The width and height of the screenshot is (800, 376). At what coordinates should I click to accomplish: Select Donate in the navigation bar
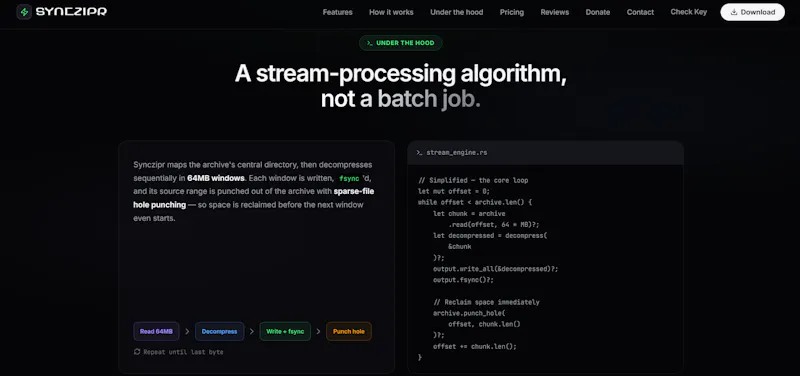click(597, 12)
